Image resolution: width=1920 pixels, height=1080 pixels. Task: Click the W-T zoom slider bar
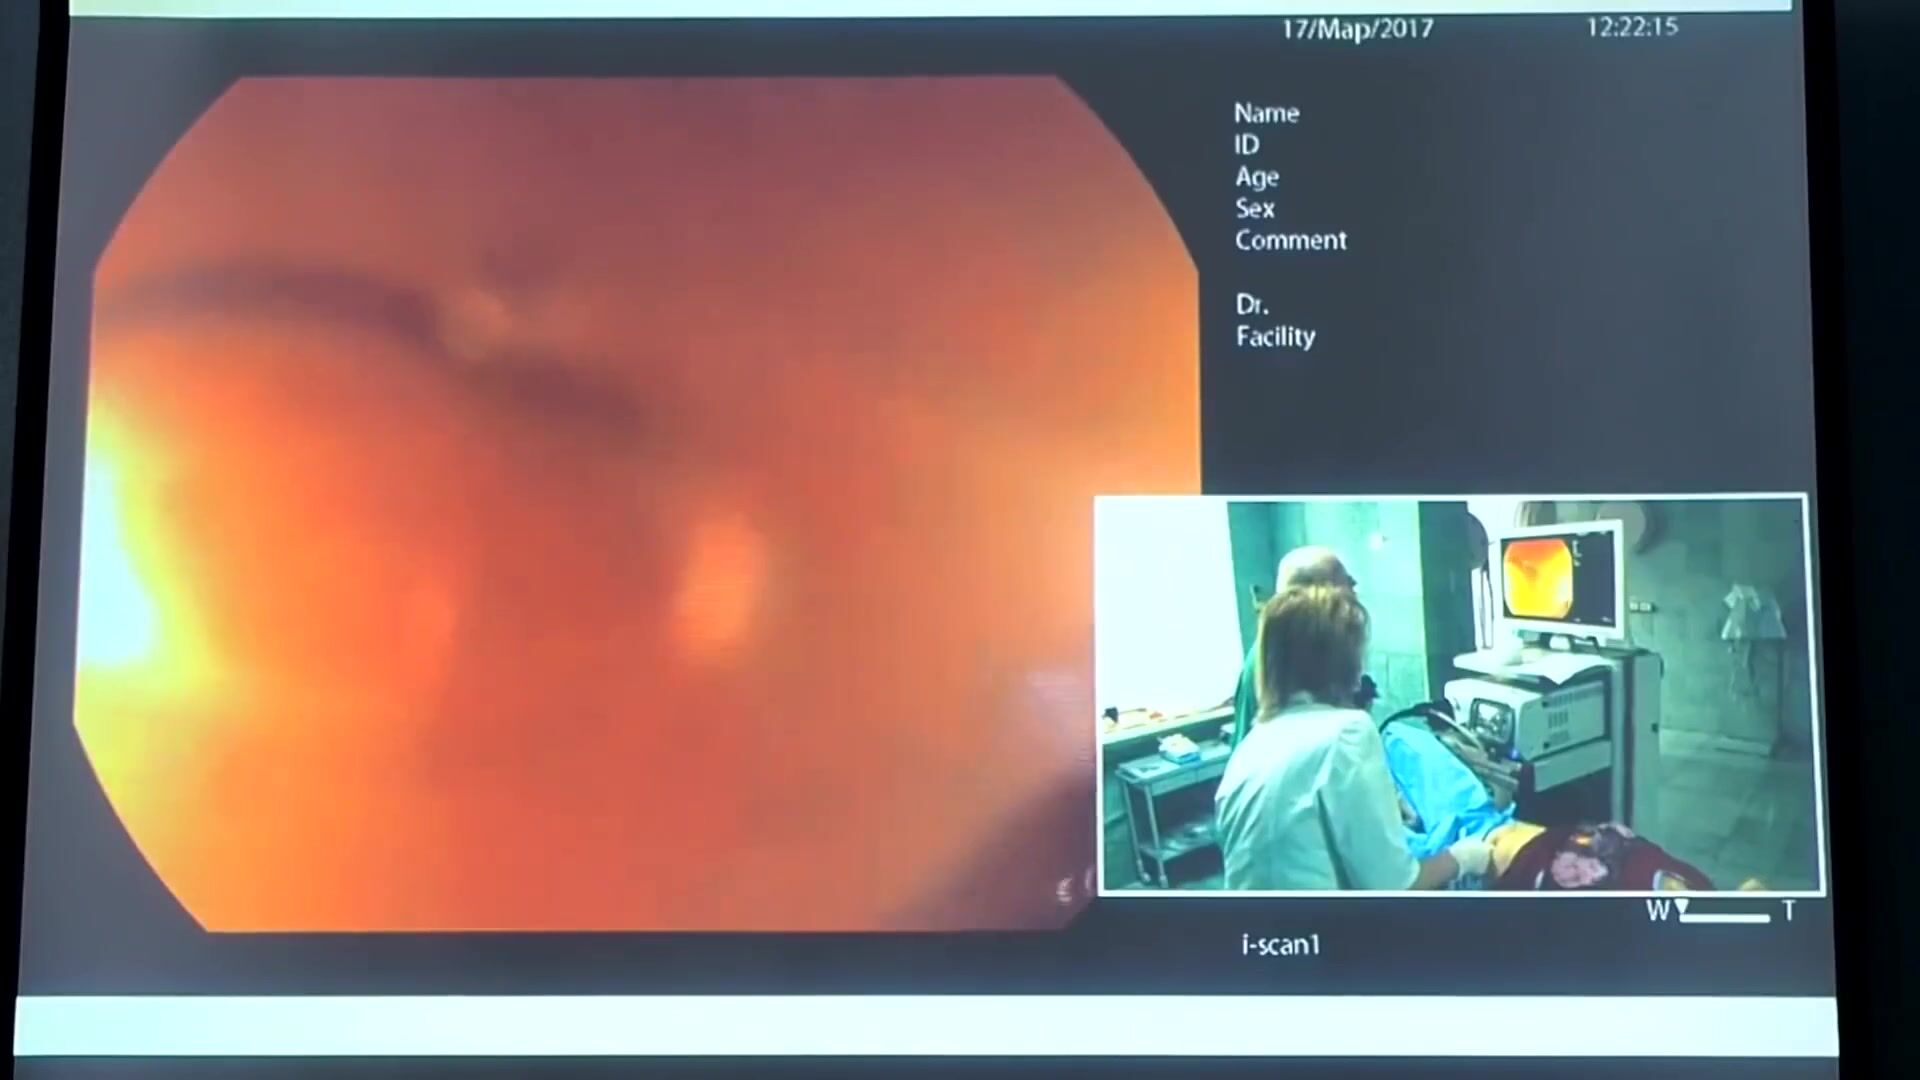(1726, 917)
